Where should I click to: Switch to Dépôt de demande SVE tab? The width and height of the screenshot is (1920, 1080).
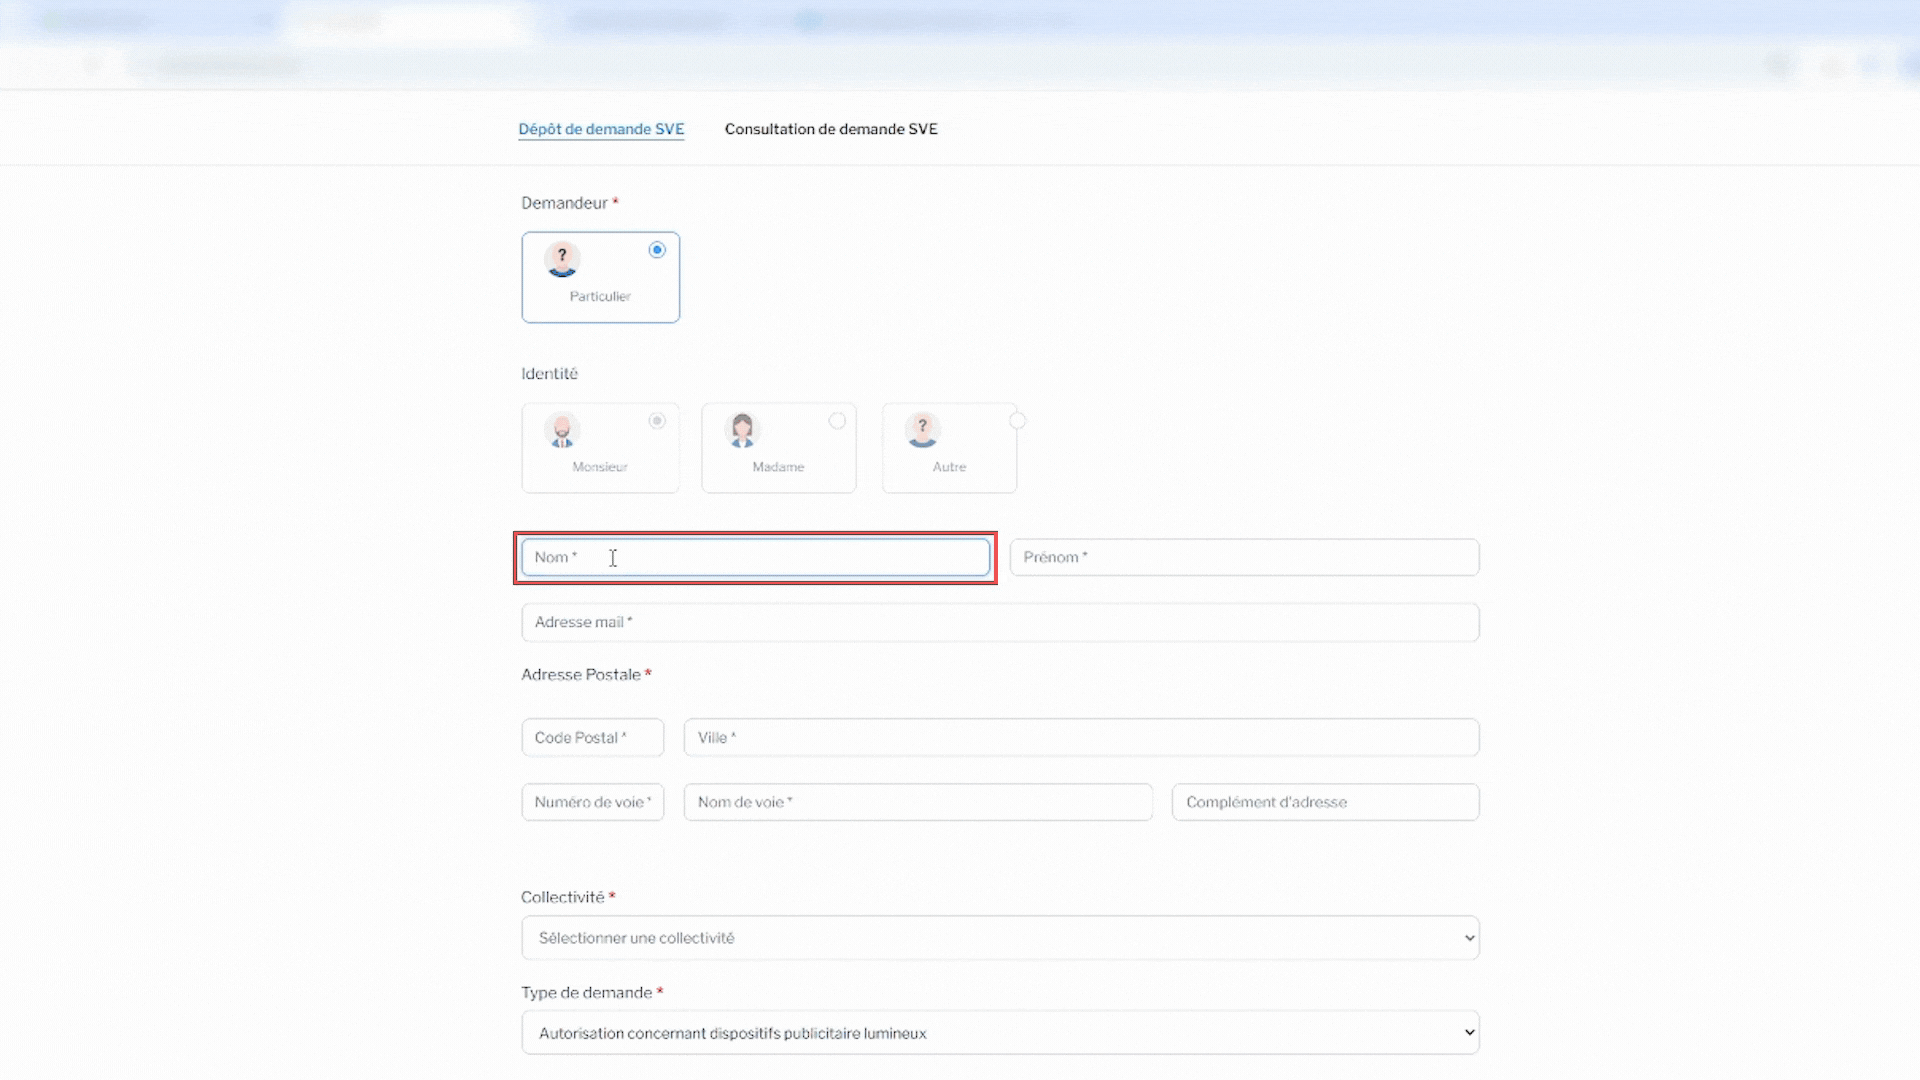pos(601,129)
